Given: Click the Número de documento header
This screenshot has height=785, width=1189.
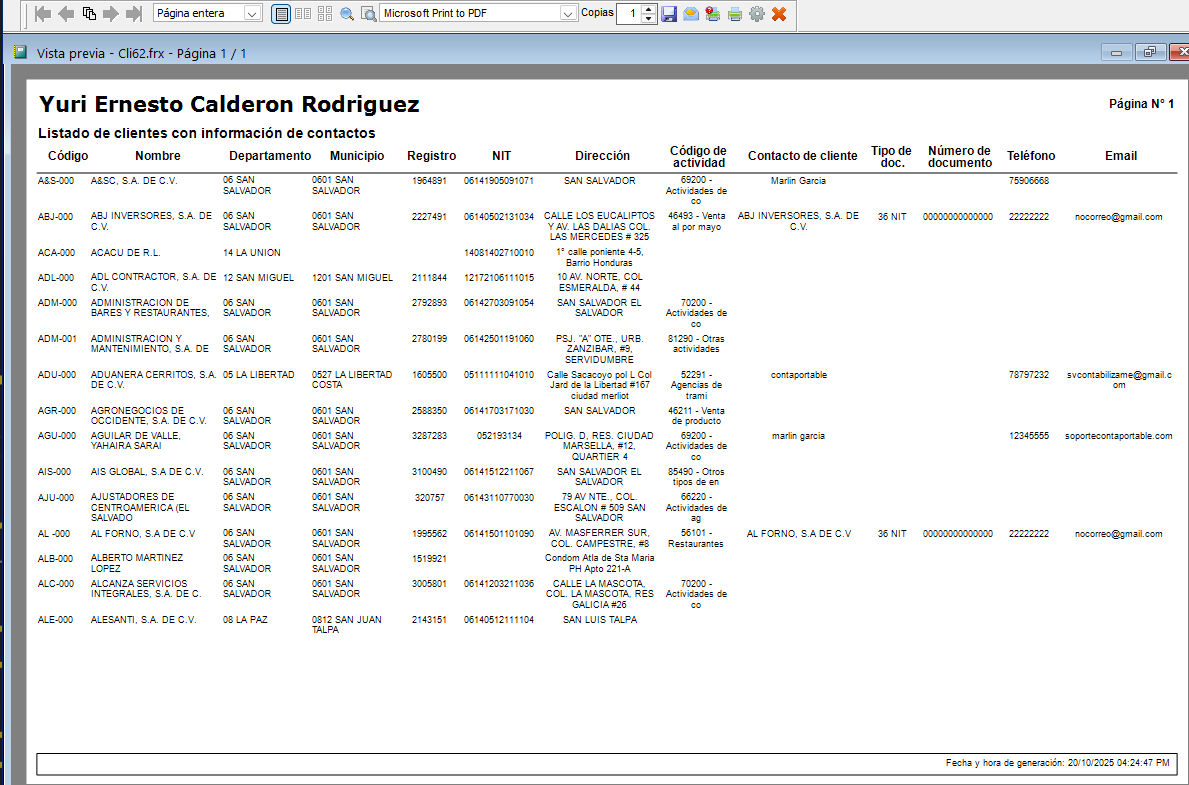Looking at the screenshot, I should click(x=959, y=156).
